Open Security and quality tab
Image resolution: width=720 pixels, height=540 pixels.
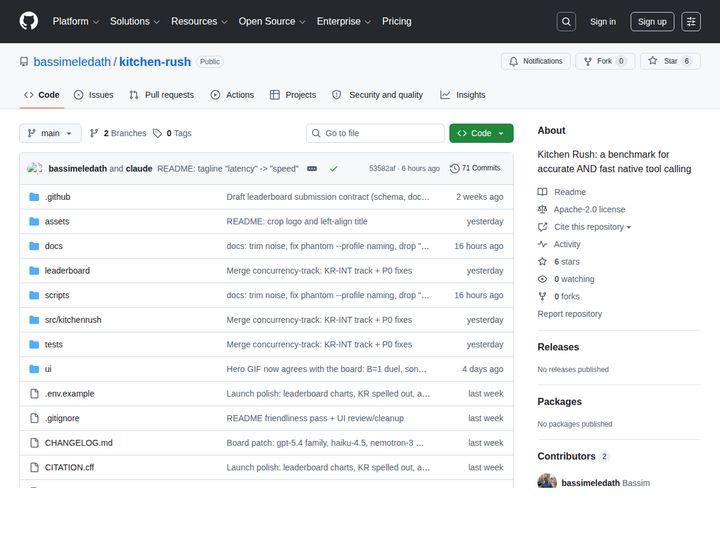[377, 95]
